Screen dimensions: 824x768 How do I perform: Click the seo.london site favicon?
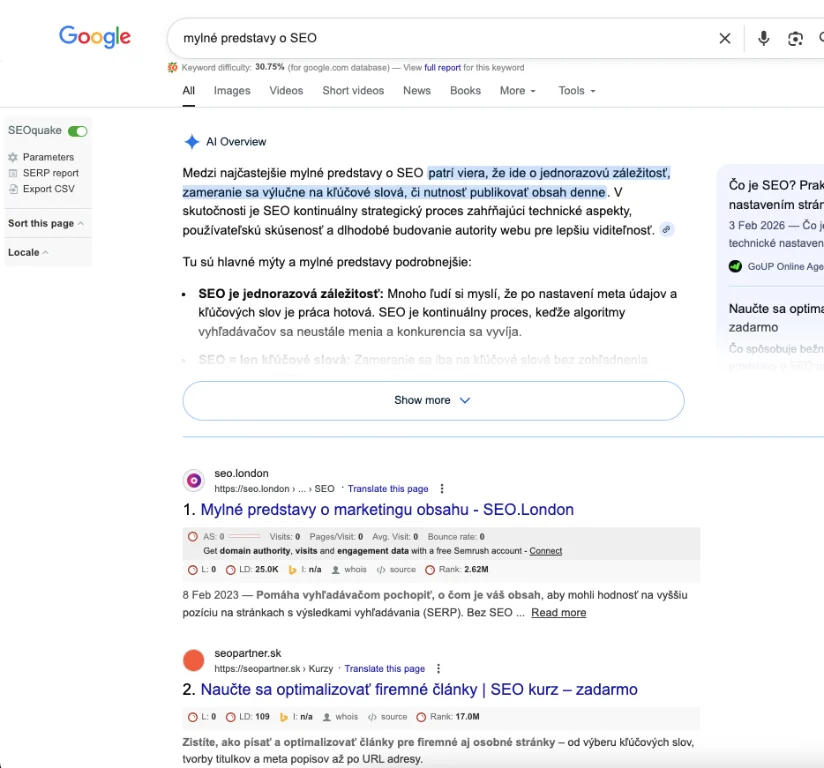click(194, 481)
